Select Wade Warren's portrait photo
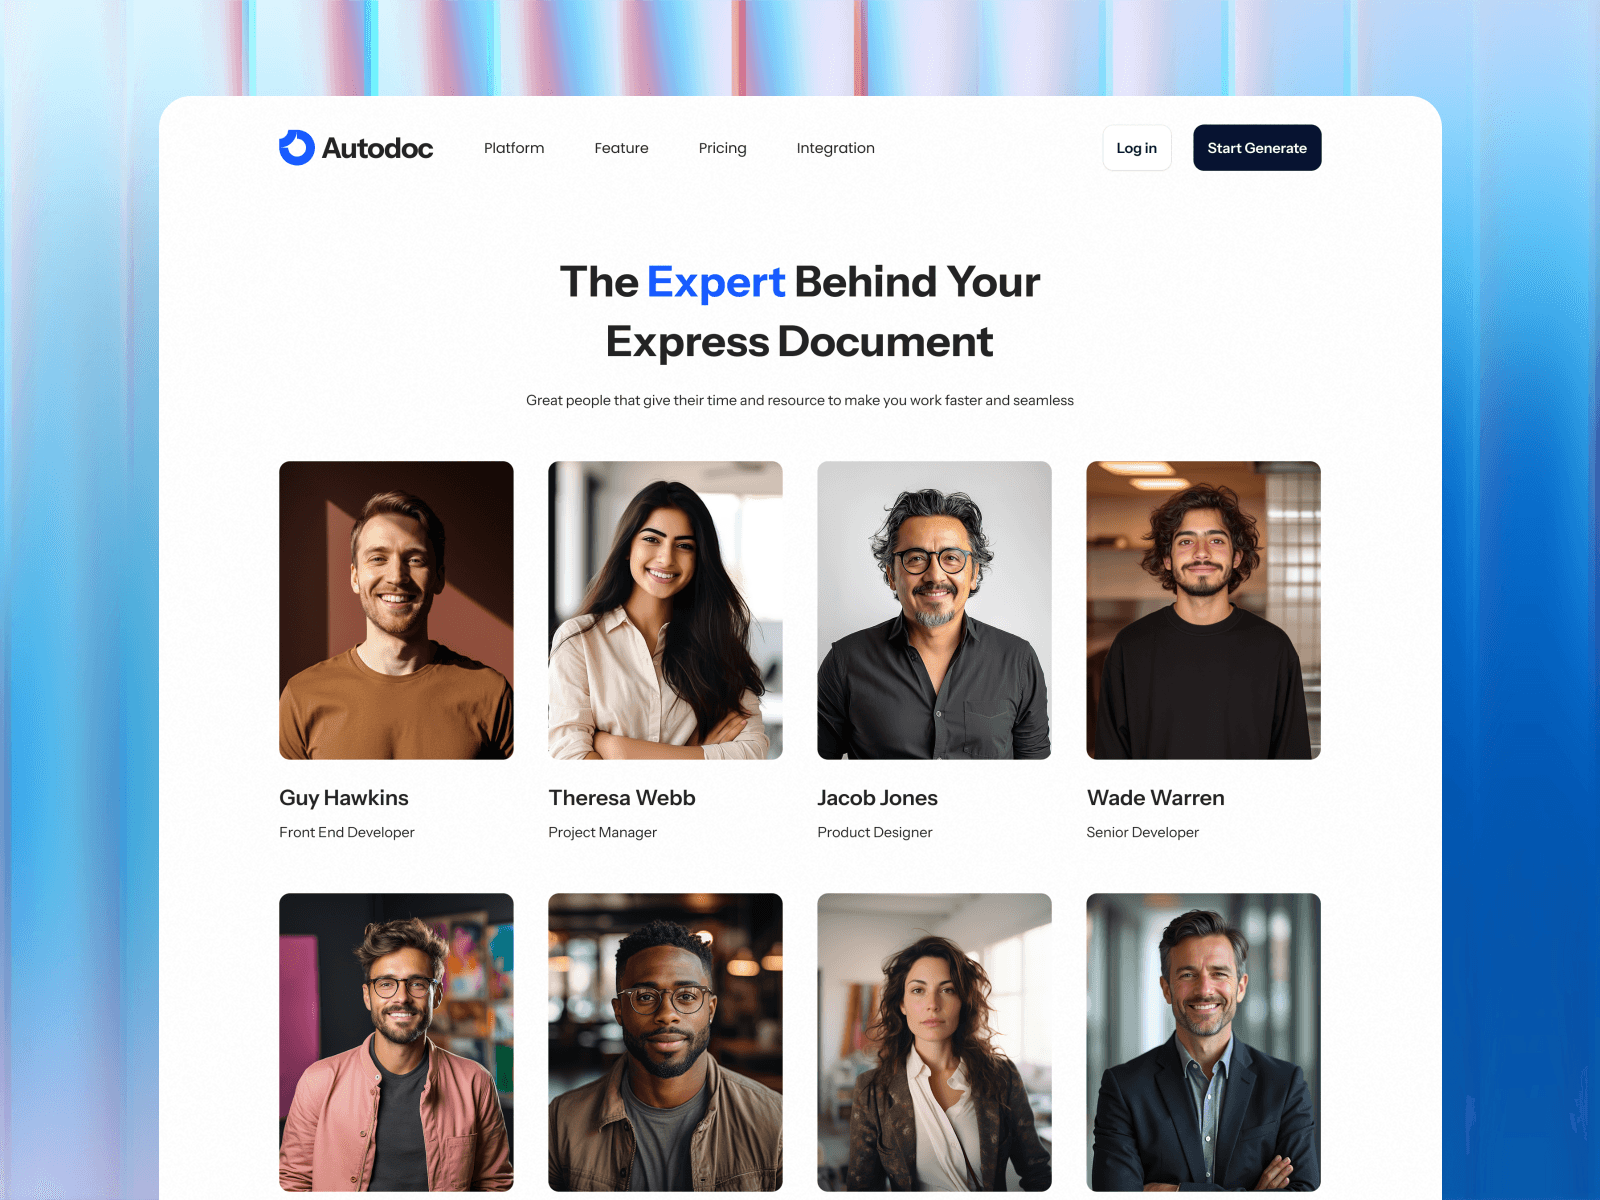 coord(1203,610)
